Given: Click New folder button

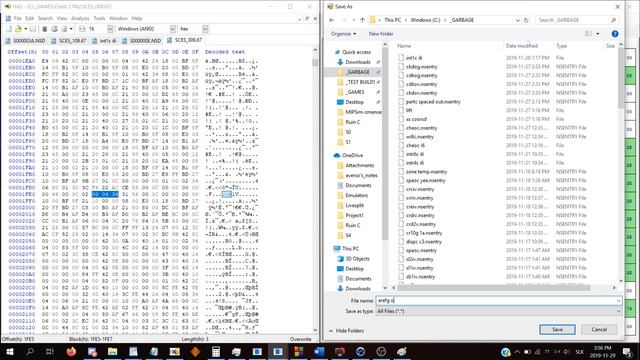Looking at the screenshot, I should [x=381, y=34].
